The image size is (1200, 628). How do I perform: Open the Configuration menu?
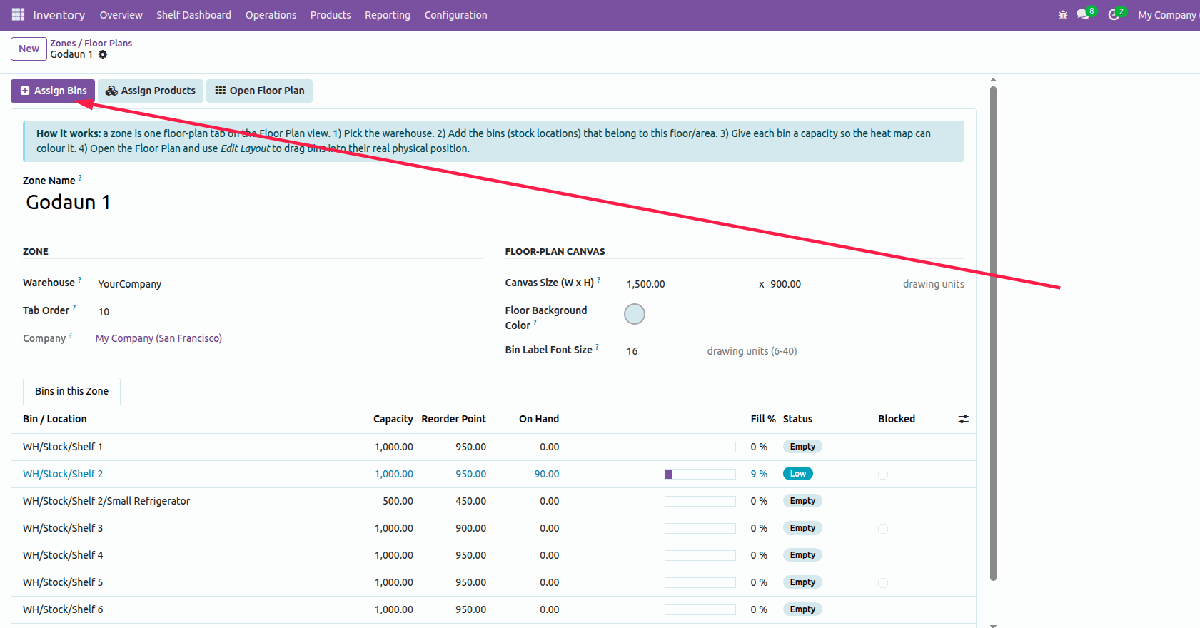coord(455,15)
